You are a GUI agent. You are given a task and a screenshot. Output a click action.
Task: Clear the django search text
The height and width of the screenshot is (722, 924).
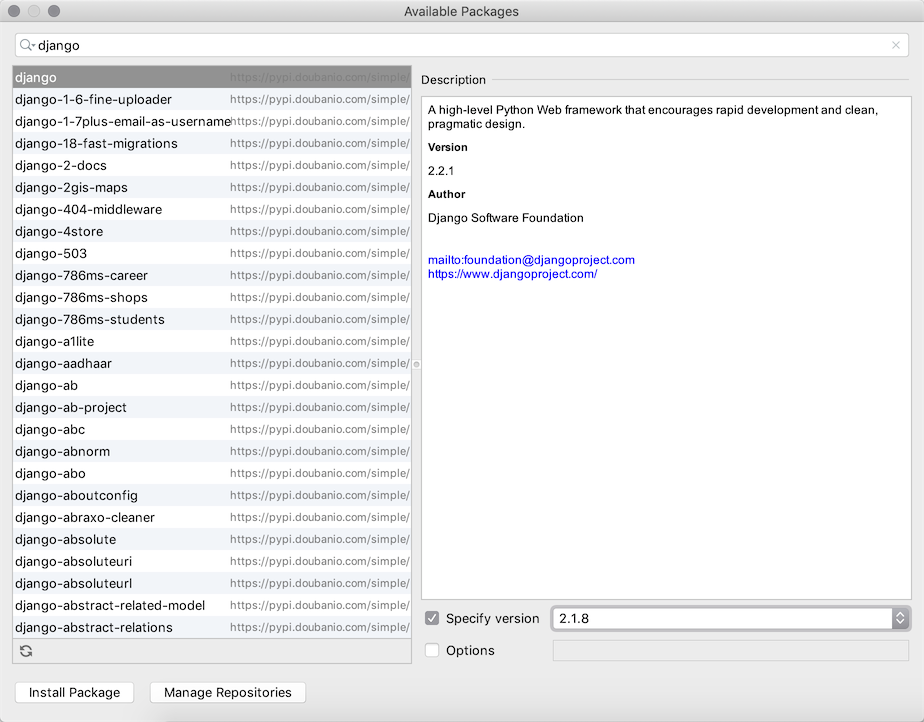(895, 45)
